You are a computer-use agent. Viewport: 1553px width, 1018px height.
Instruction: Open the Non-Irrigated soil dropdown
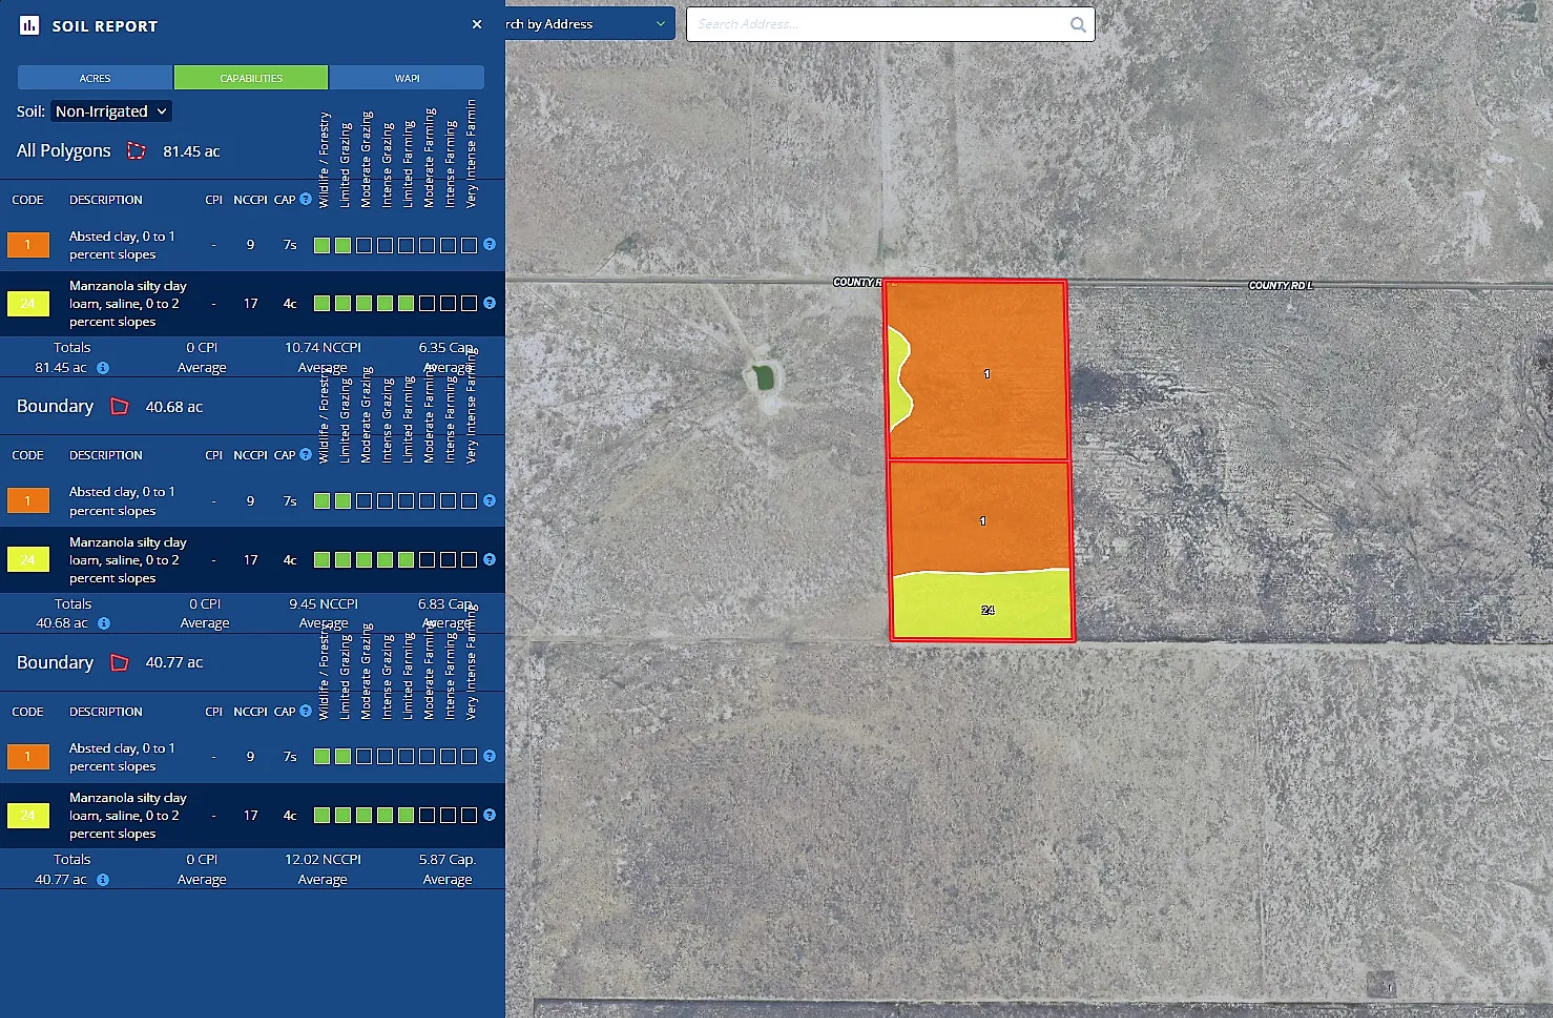pyautogui.click(x=111, y=111)
